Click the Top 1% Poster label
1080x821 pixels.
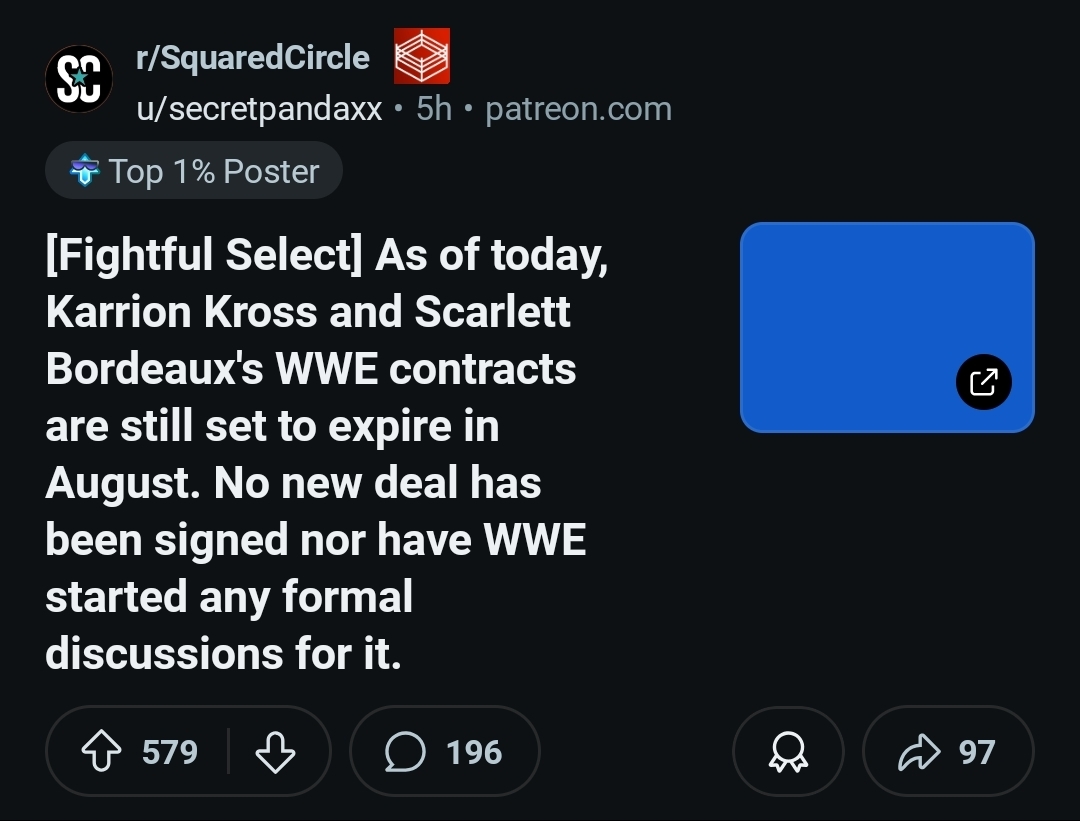pyautogui.click(x=214, y=172)
